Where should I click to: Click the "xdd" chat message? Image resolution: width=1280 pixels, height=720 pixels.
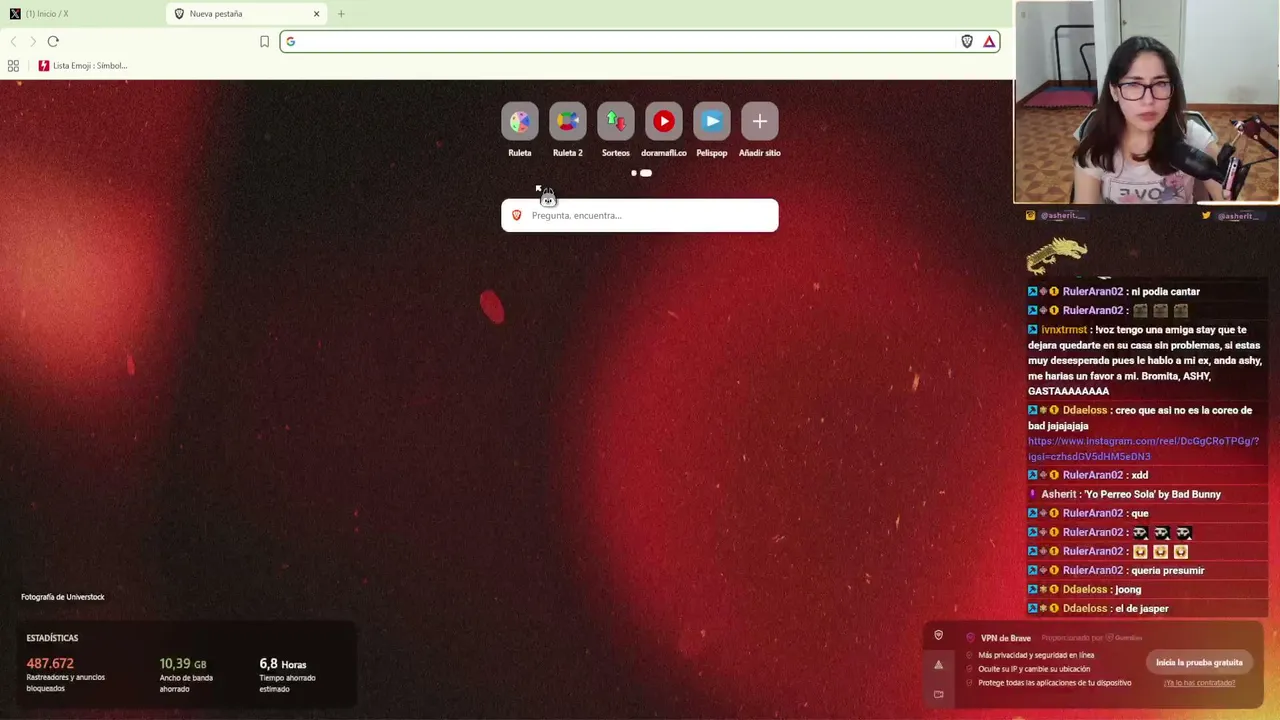tap(1139, 476)
